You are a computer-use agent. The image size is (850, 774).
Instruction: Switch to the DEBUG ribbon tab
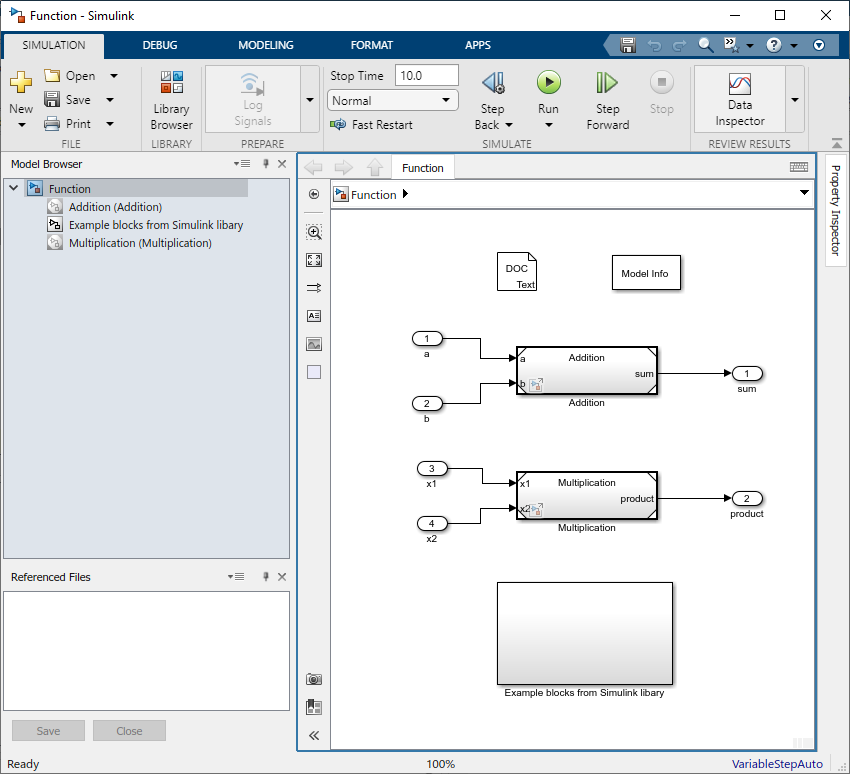[157, 45]
